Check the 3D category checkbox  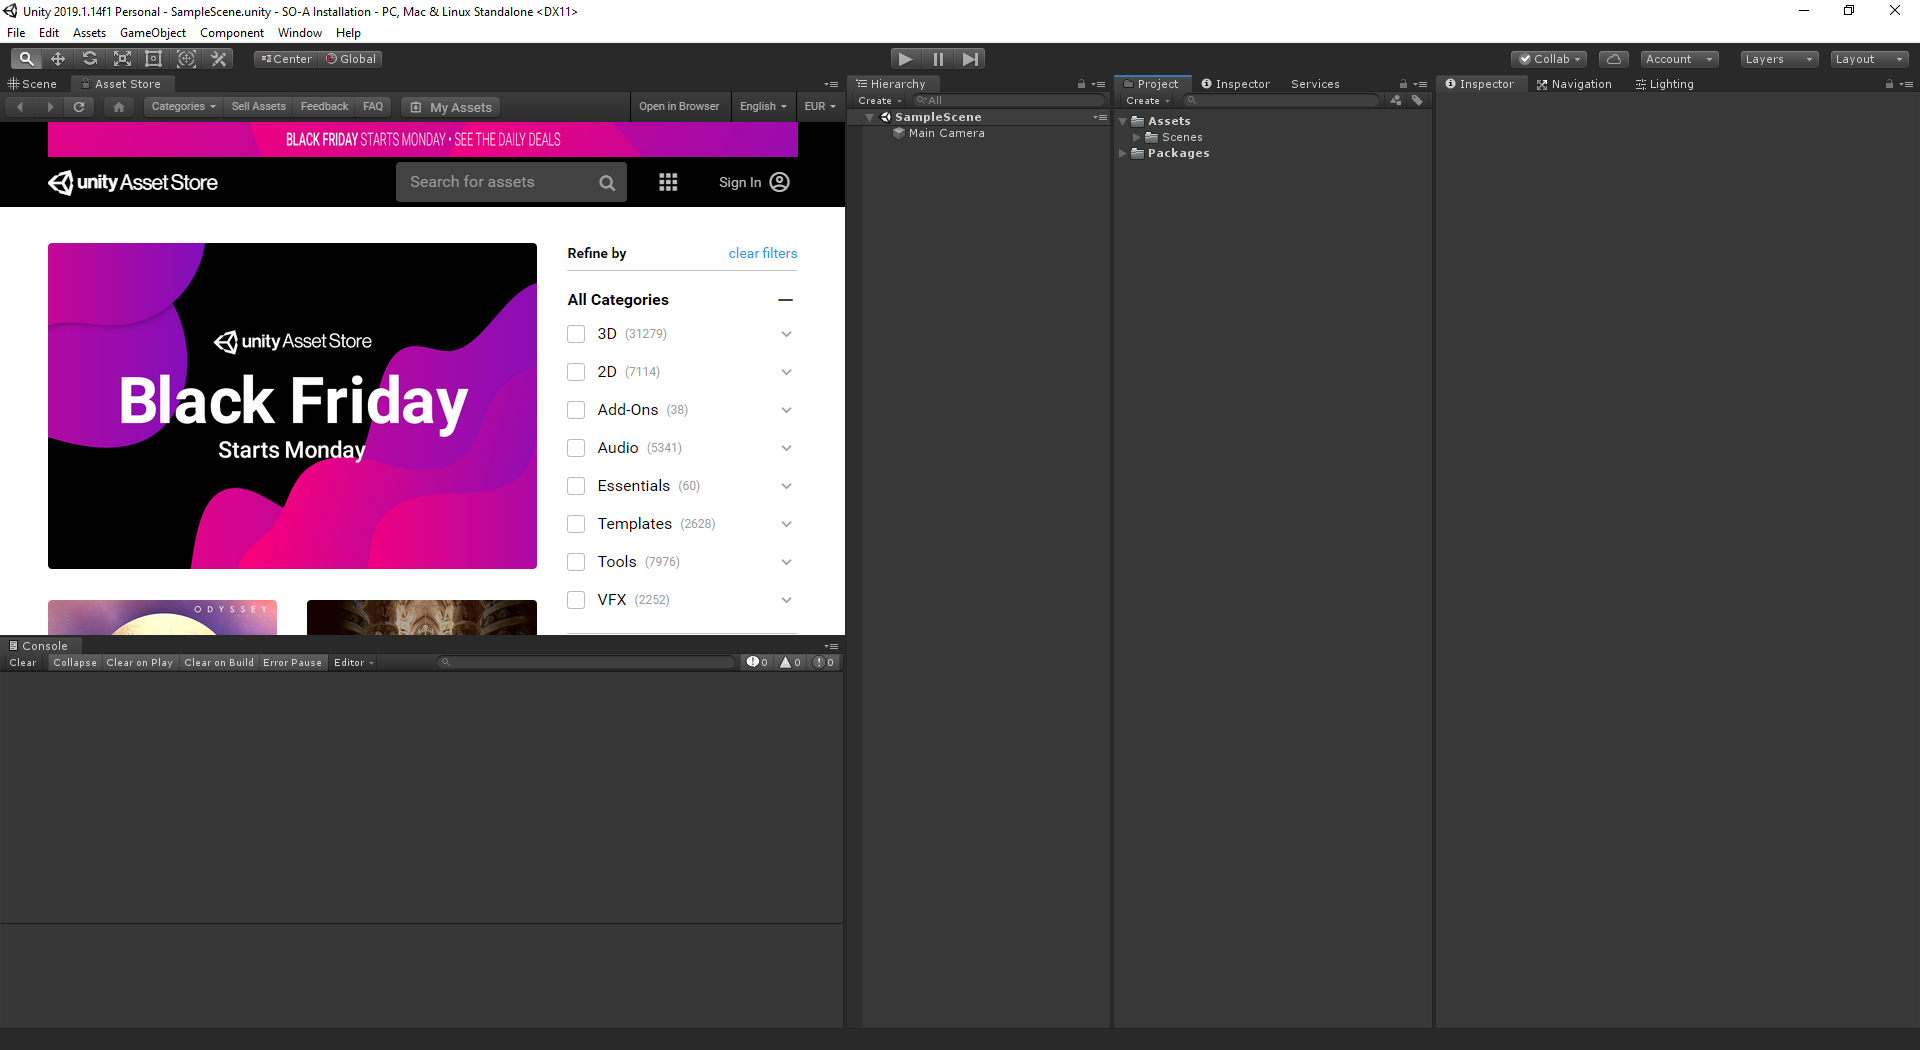[x=576, y=334]
